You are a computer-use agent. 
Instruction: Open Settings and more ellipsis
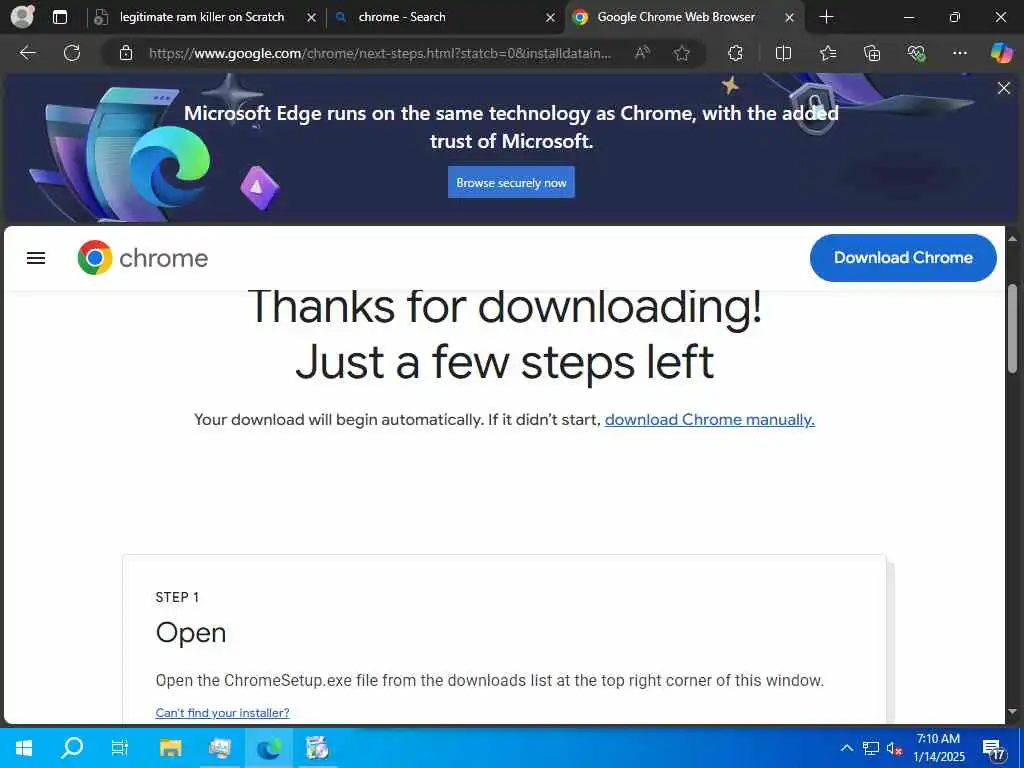click(x=959, y=53)
